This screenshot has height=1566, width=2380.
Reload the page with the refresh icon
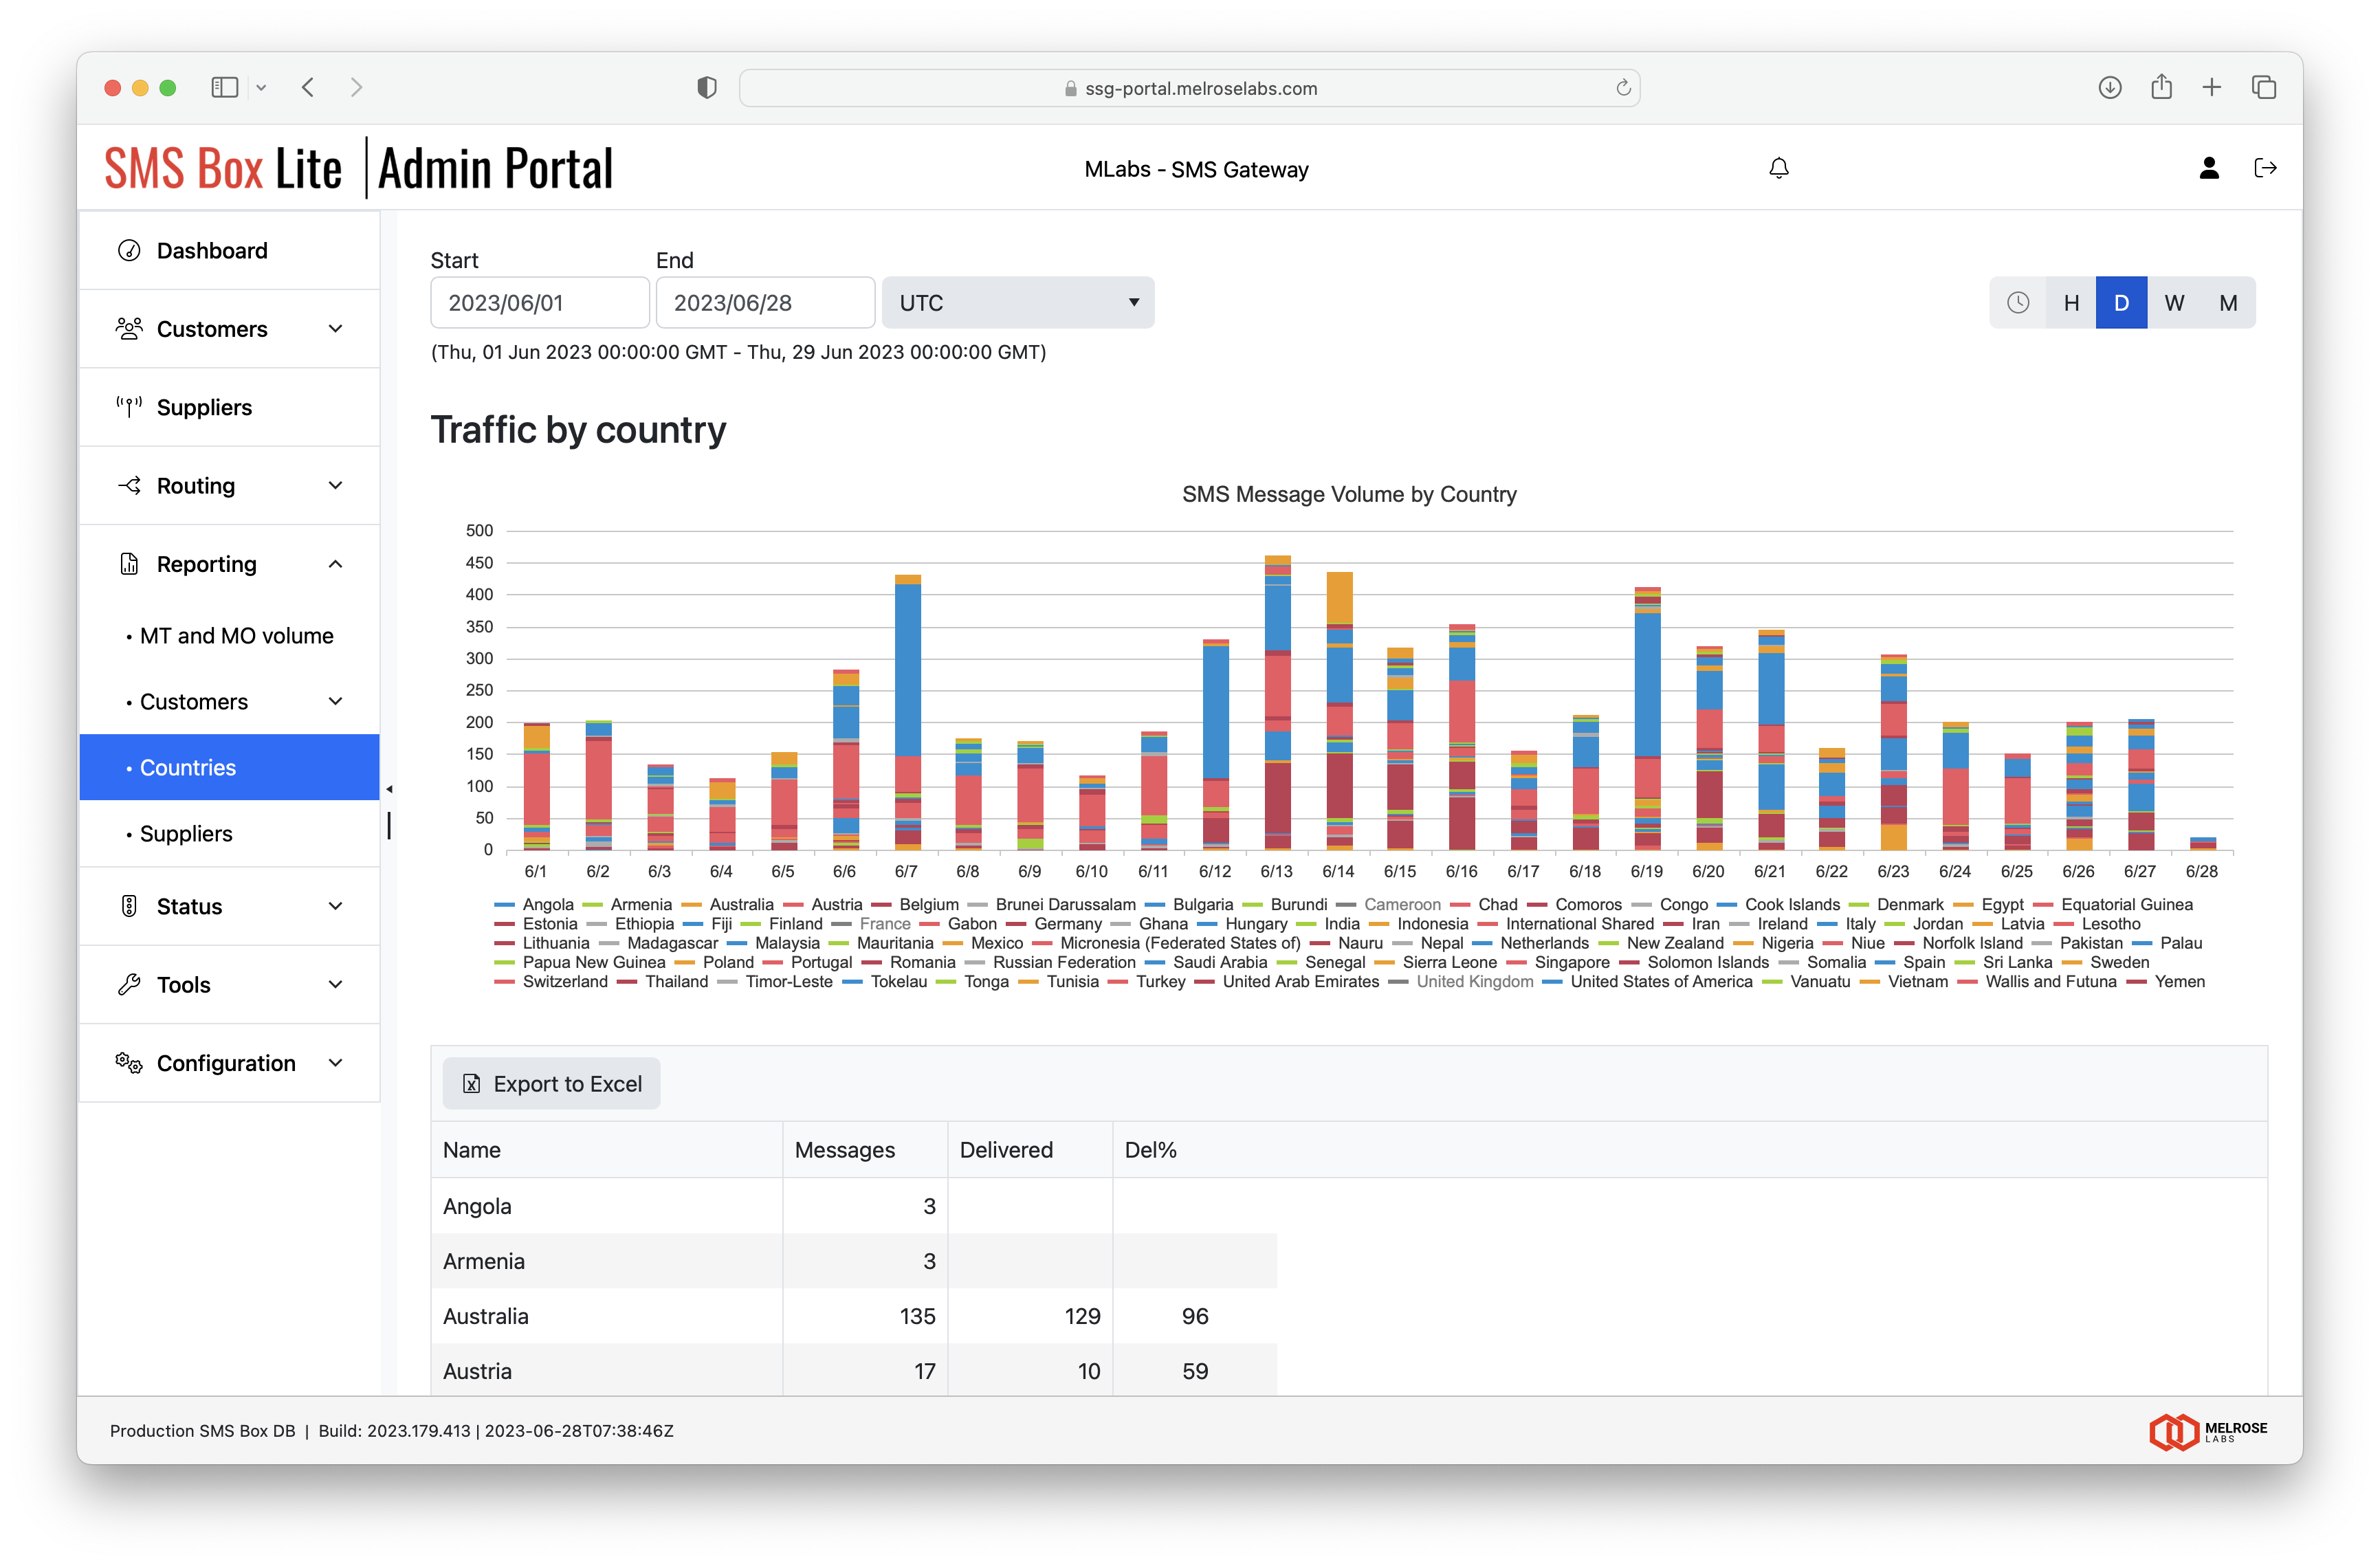coord(1623,88)
